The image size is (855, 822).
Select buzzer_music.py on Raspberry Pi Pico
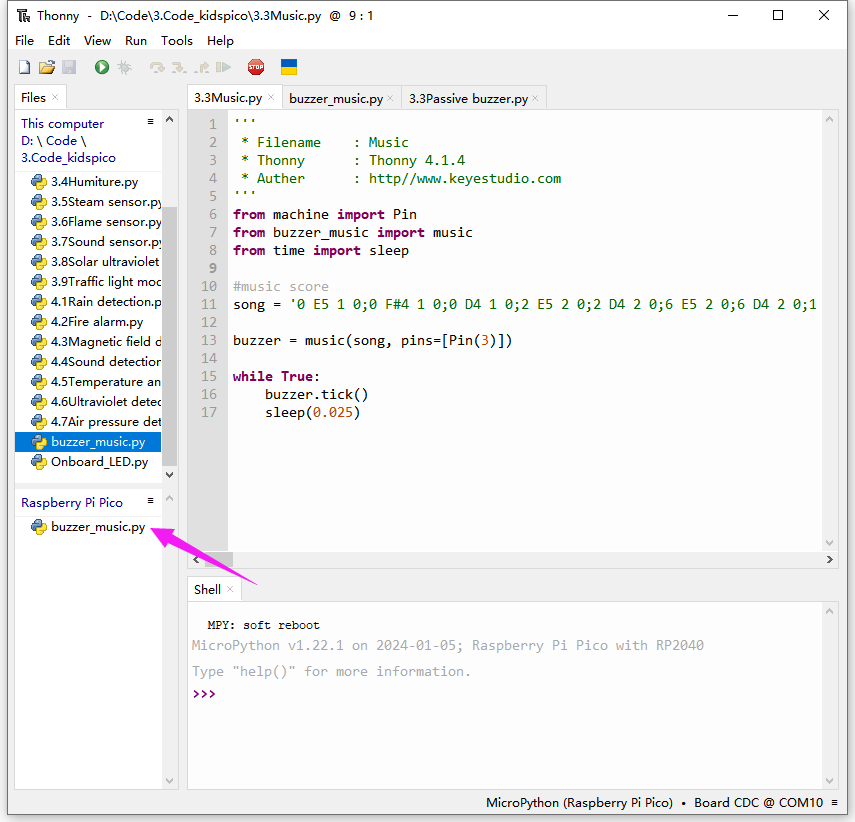88,527
